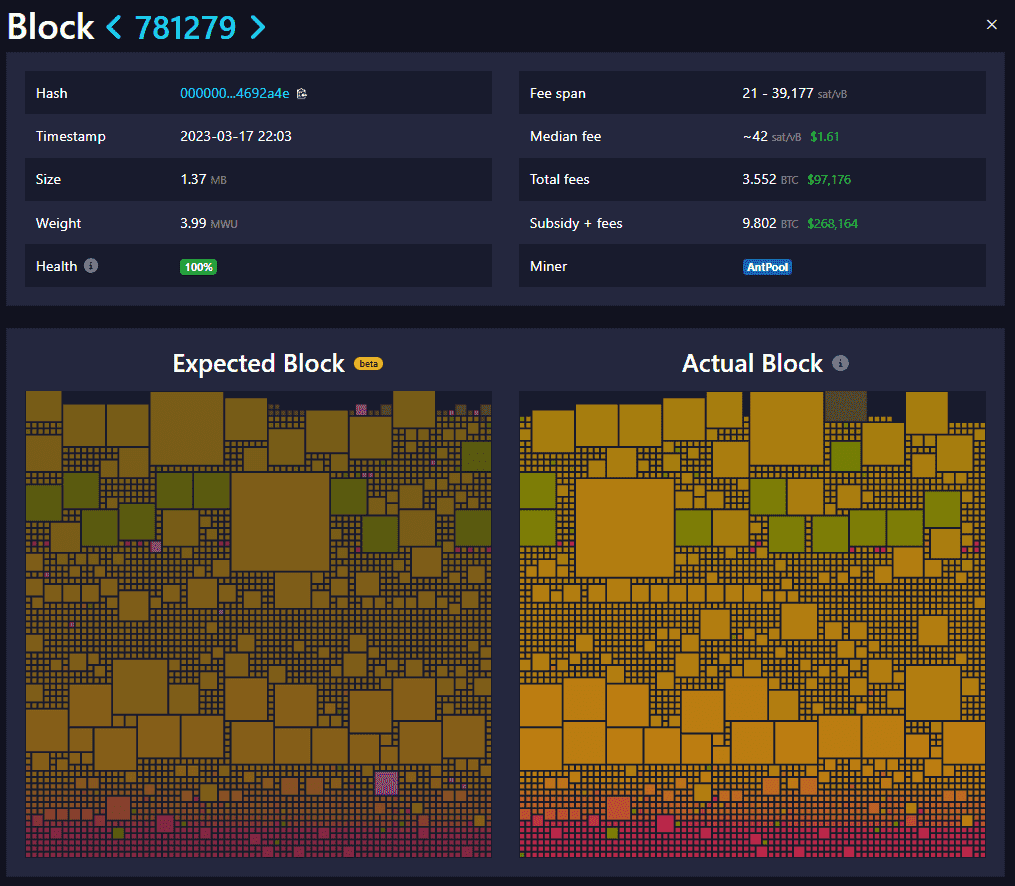Screen dimensions: 1015x886
Task: Select green transaction on Actual Block's left edge
Action: coord(537,490)
